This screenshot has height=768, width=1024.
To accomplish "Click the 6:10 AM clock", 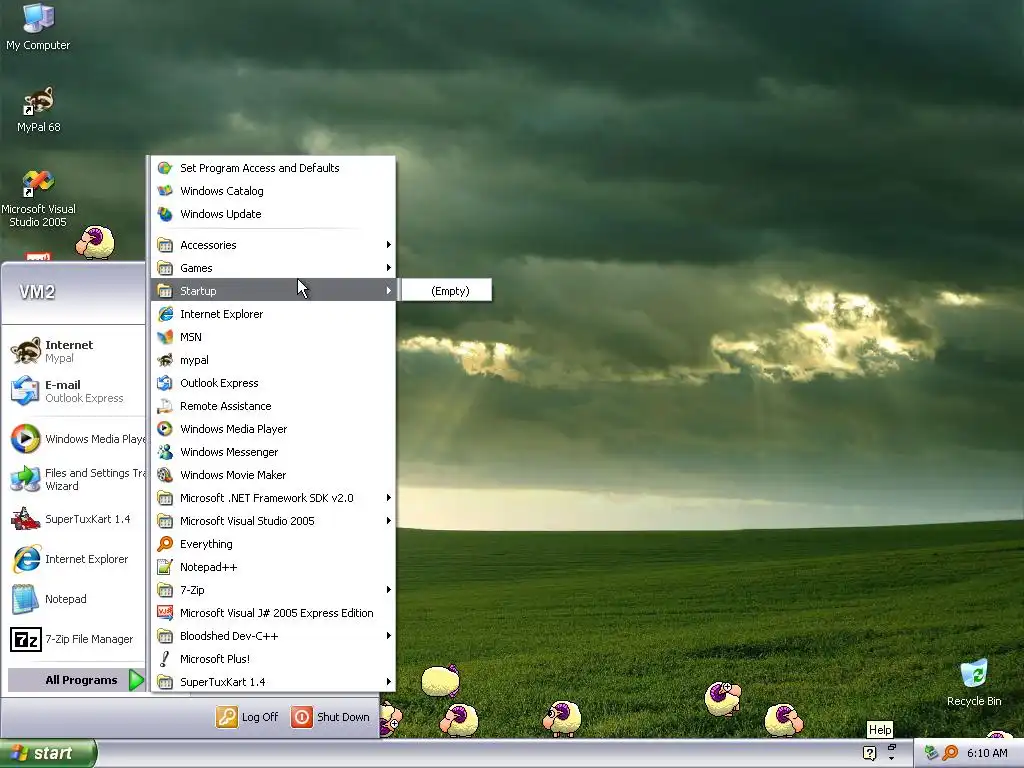I will pos(987,753).
